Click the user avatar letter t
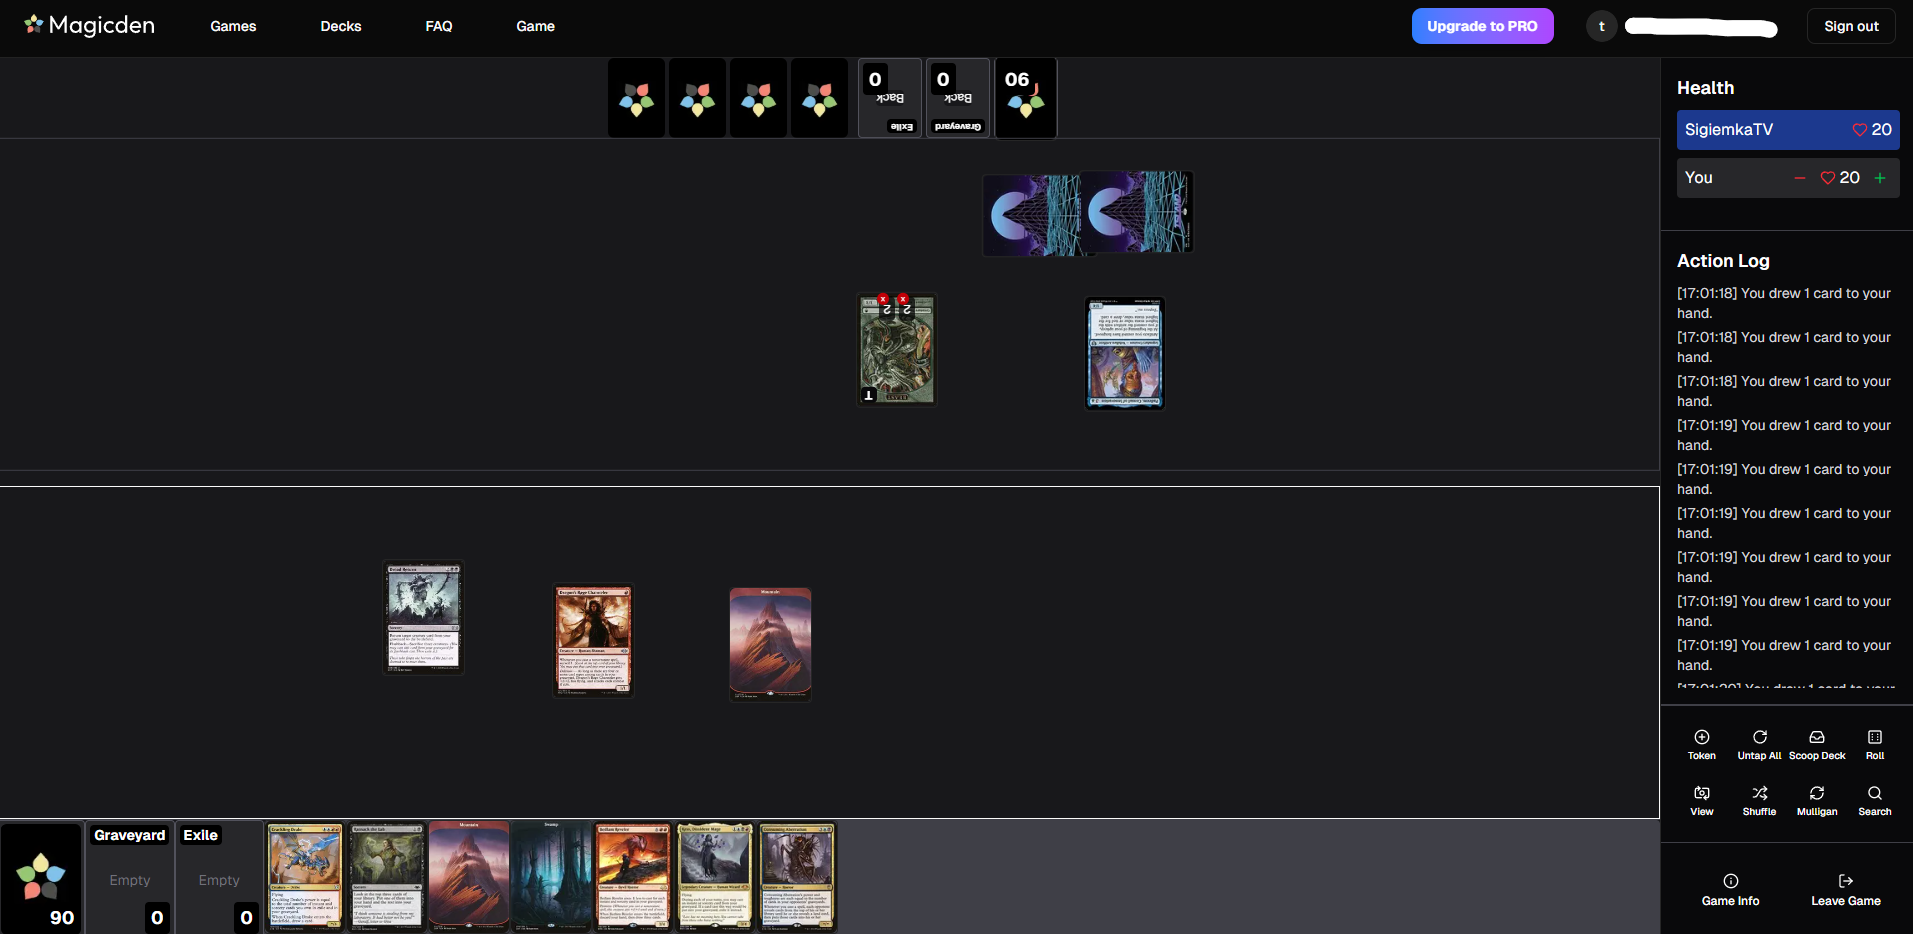Image resolution: width=1913 pixels, height=934 pixels. (x=1601, y=26)
